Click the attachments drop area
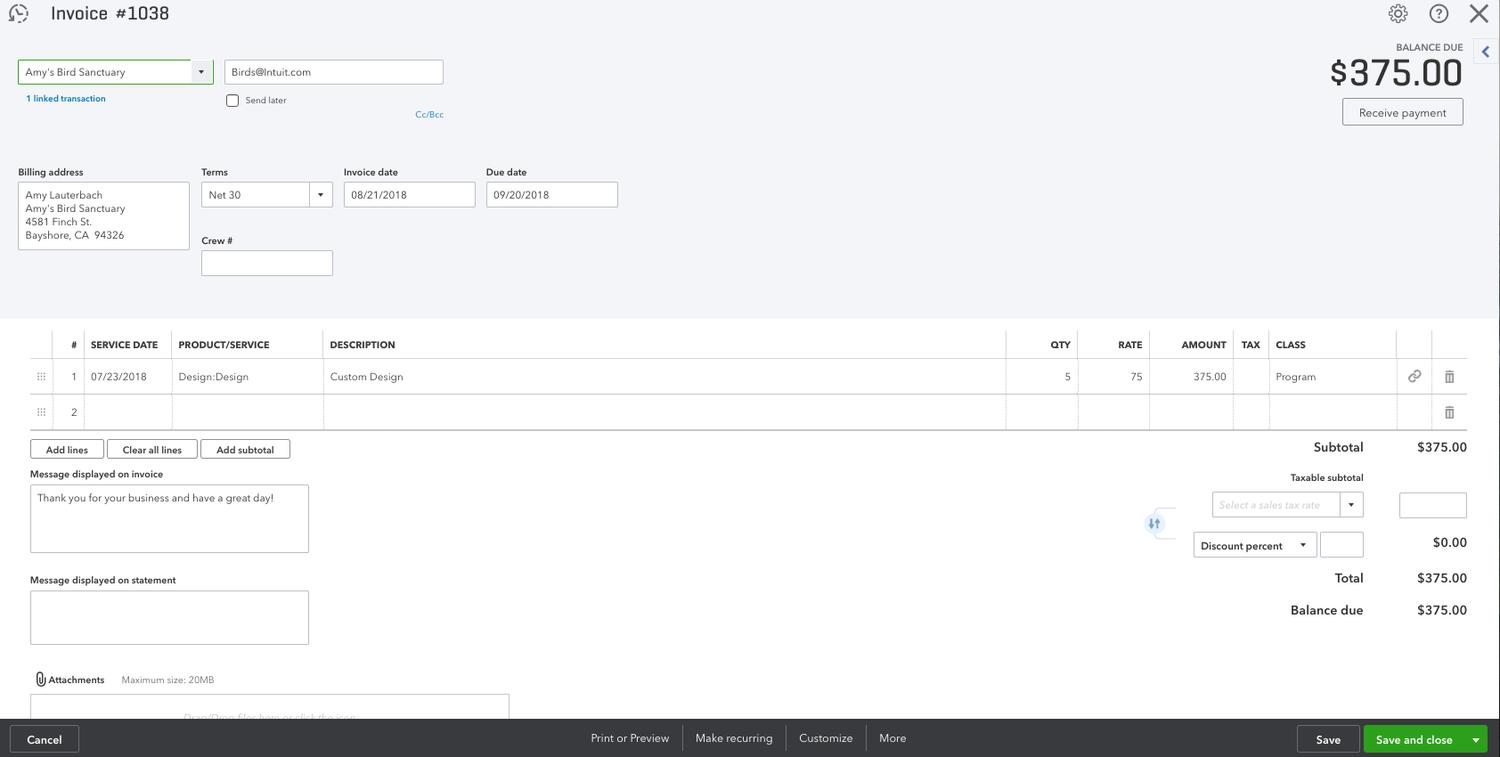 coord(269,707)
